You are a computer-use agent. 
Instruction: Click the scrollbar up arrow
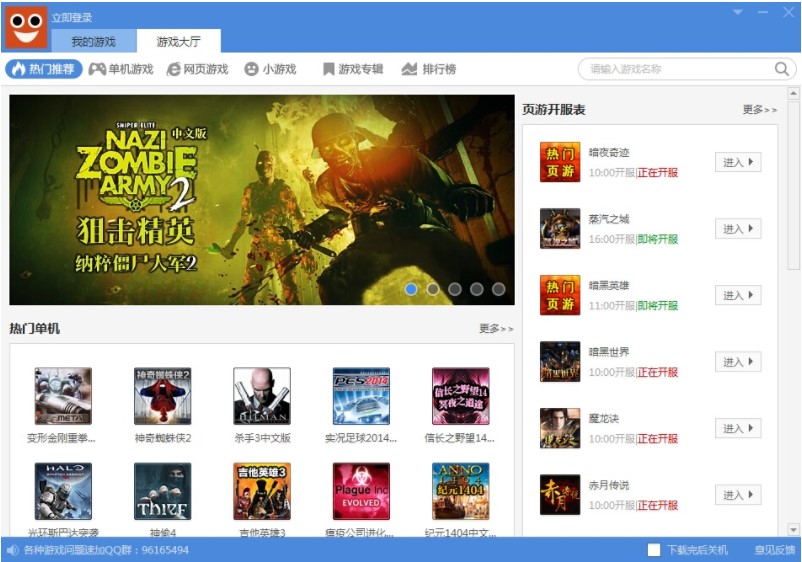(793, 94)
